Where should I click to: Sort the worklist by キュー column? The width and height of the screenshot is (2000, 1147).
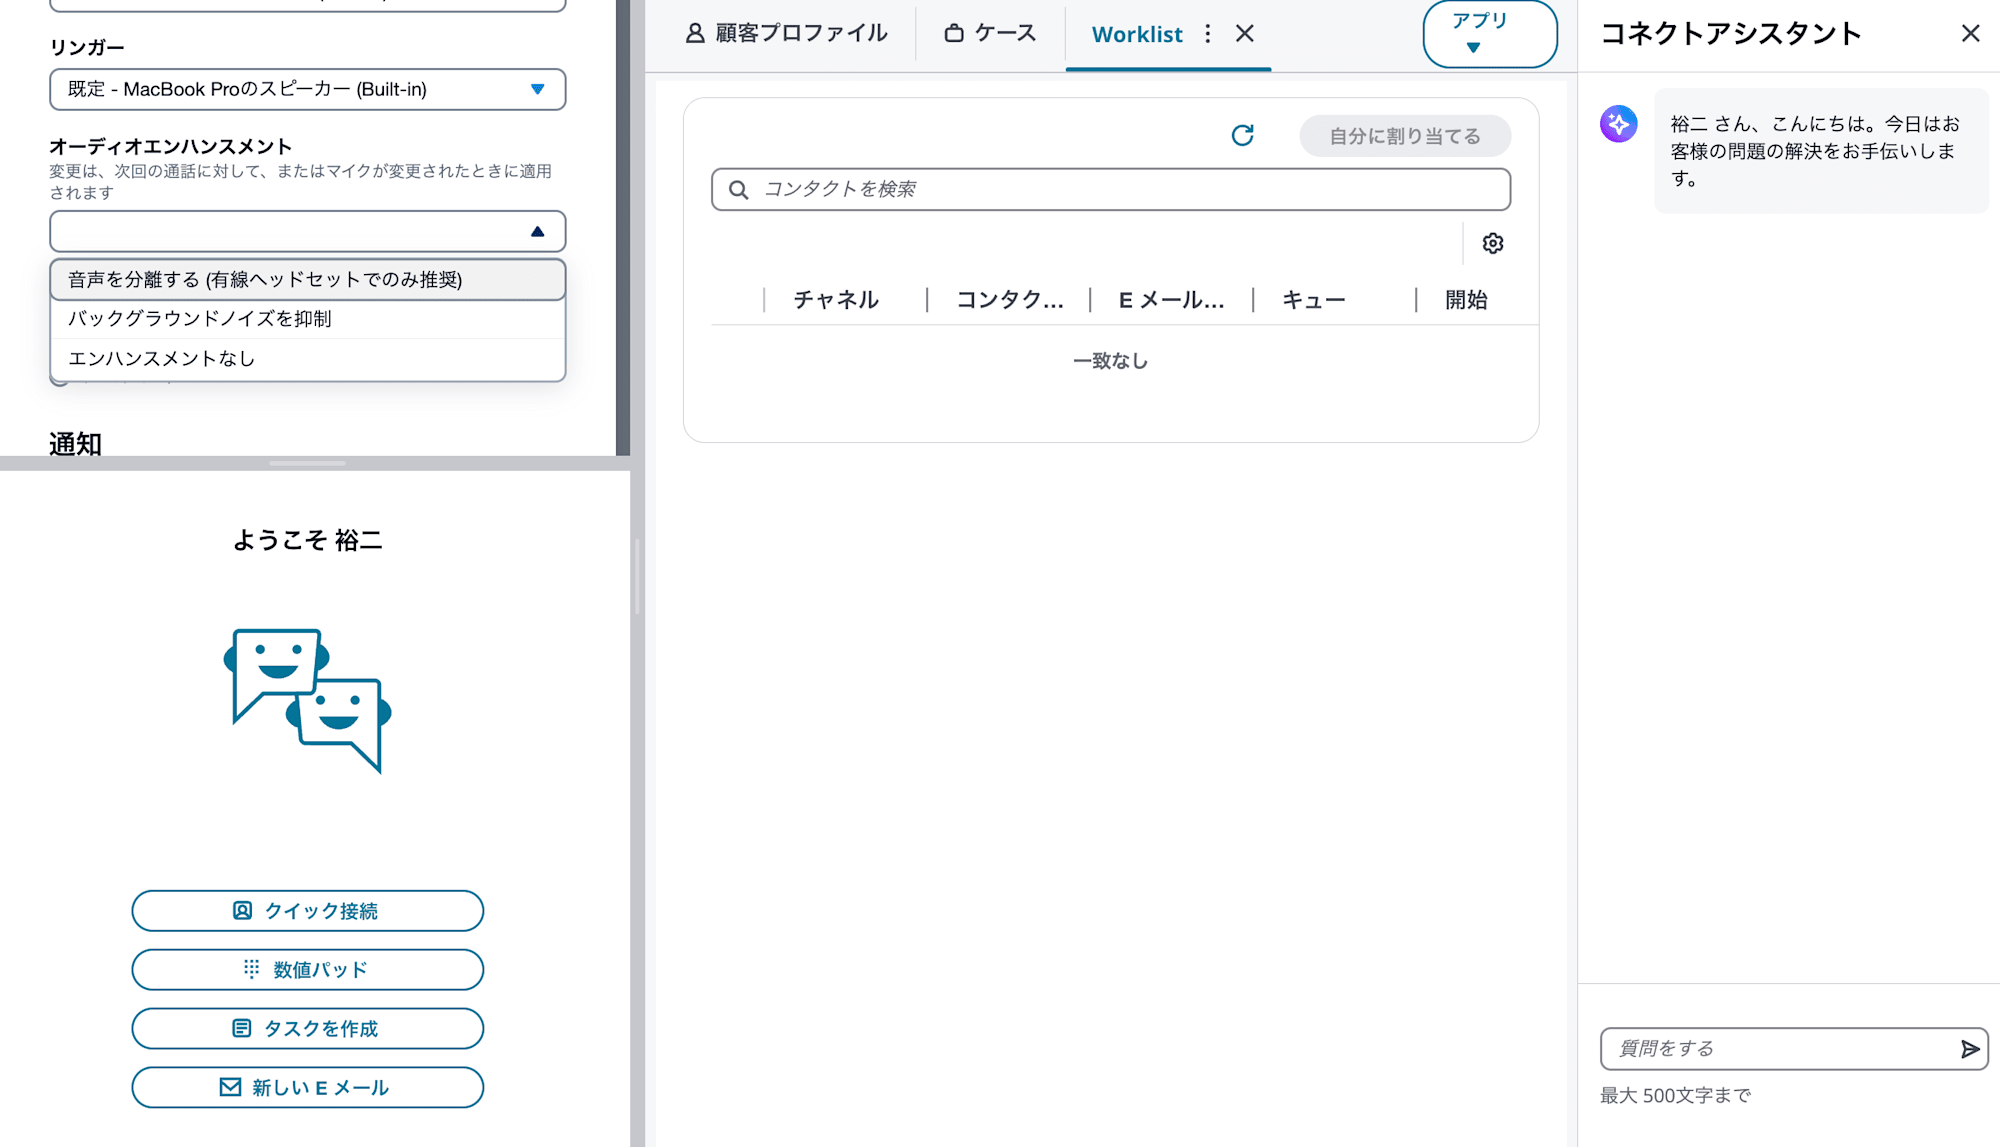point(1312,300)
